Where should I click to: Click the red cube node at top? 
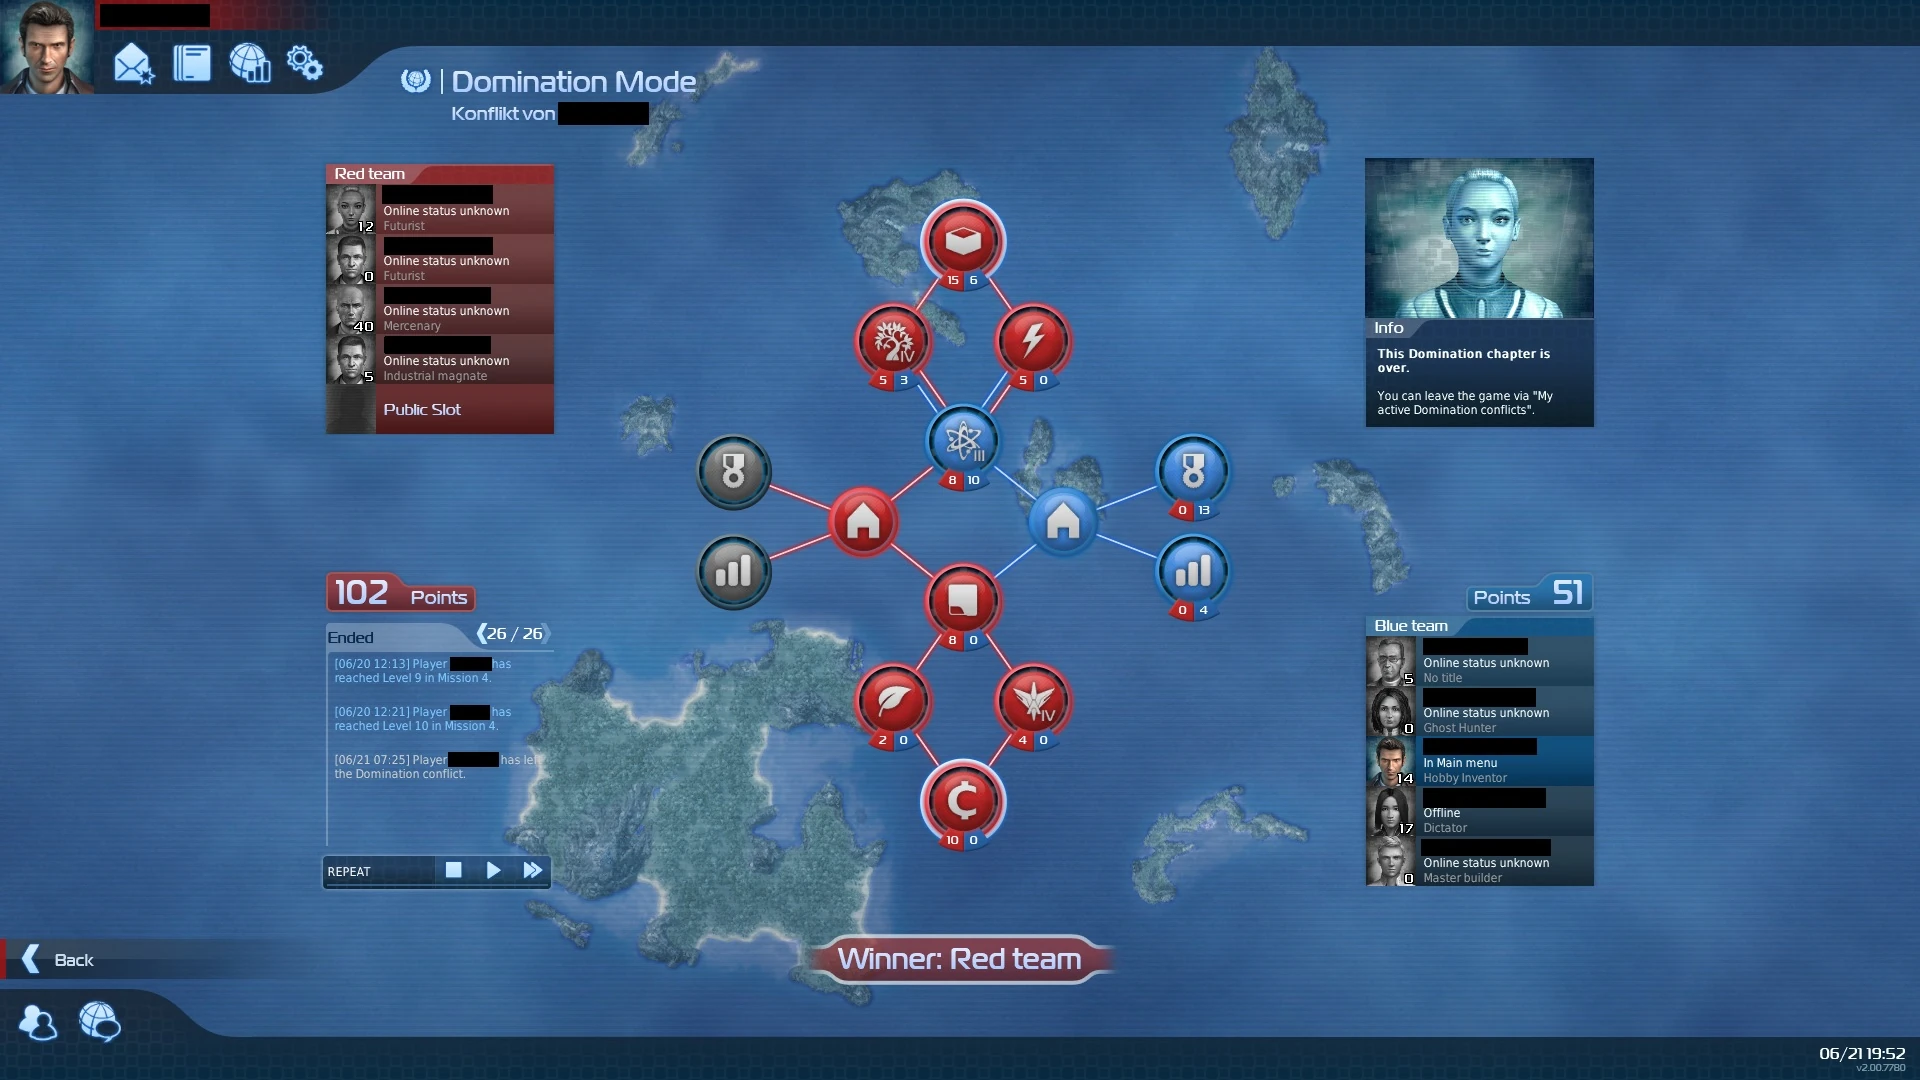pos(962,240)
